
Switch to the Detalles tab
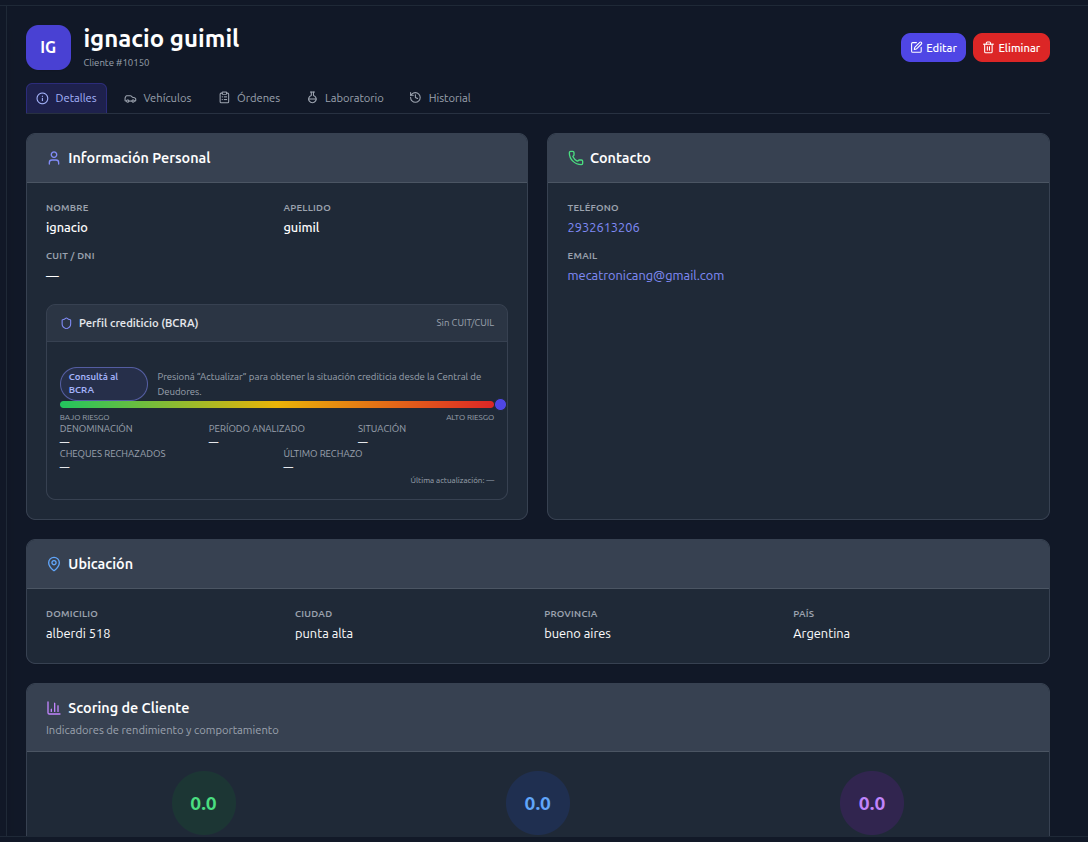(x=67, y=98)
